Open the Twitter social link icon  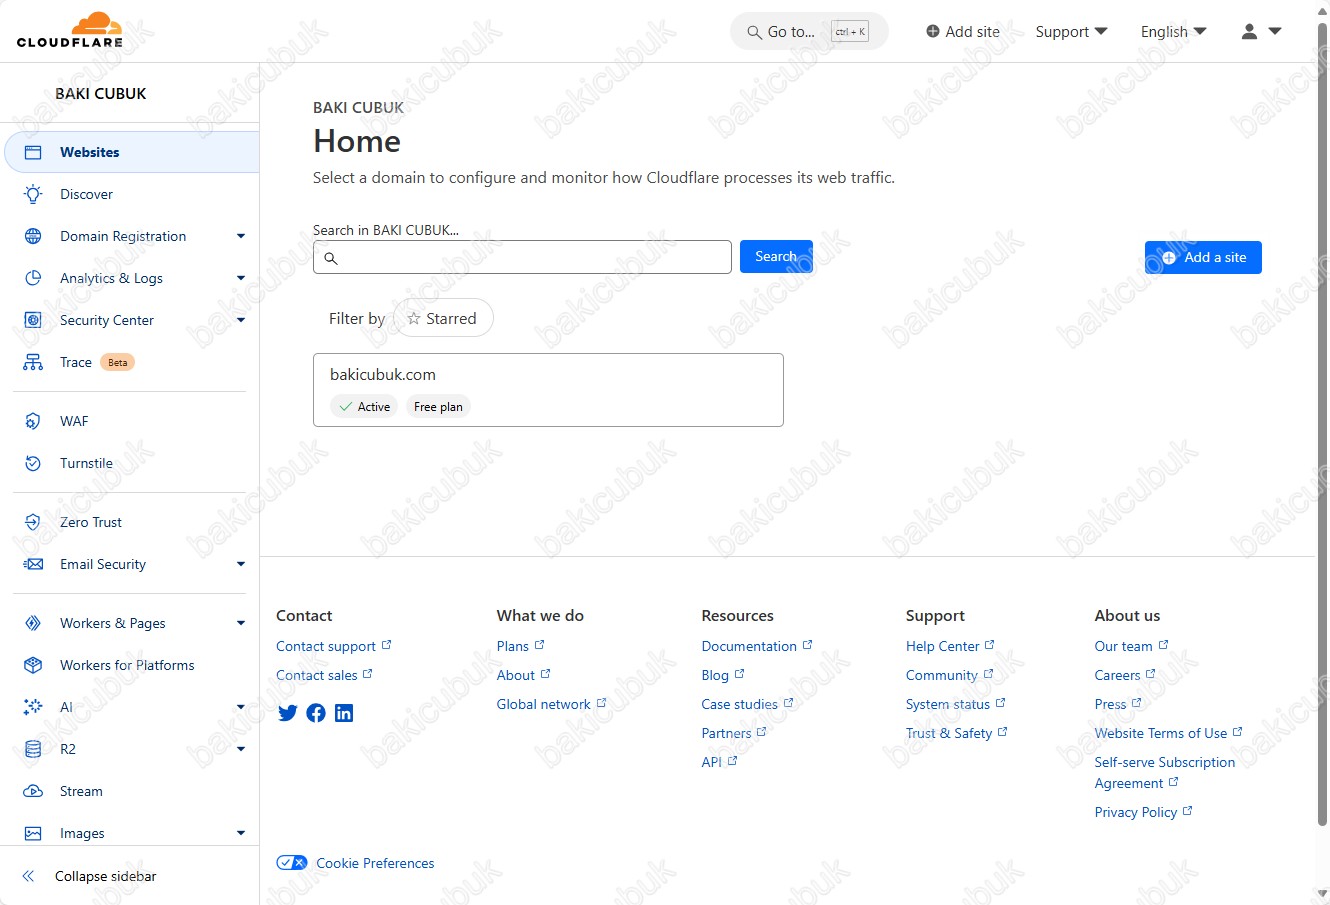(x=287, y=713)
